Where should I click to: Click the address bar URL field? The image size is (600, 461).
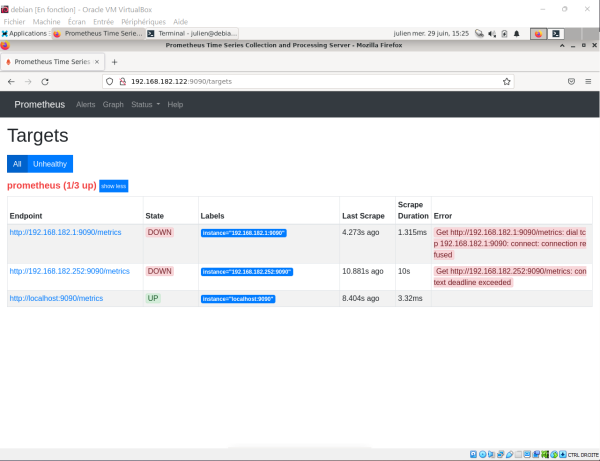tap(308, 81)
